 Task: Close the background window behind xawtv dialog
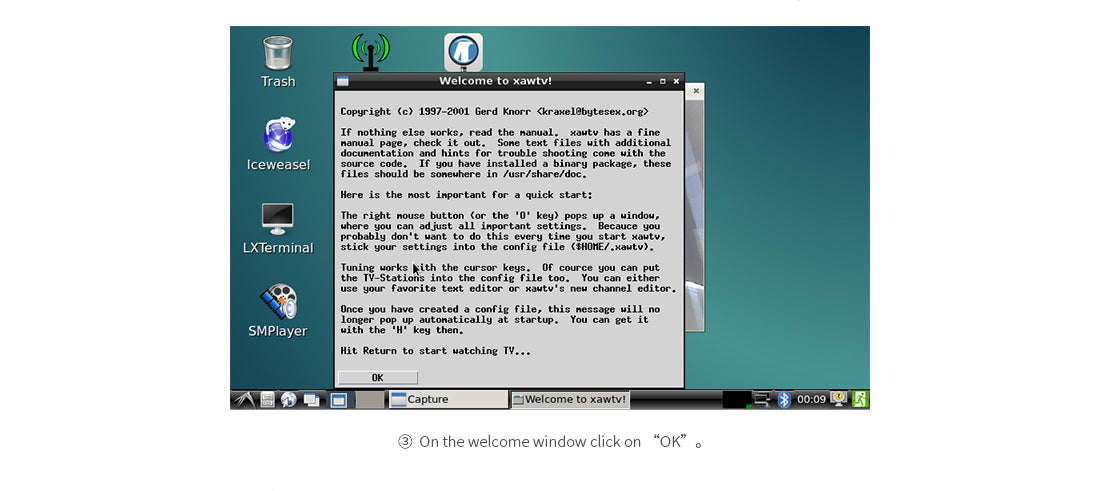pos(696,91)
